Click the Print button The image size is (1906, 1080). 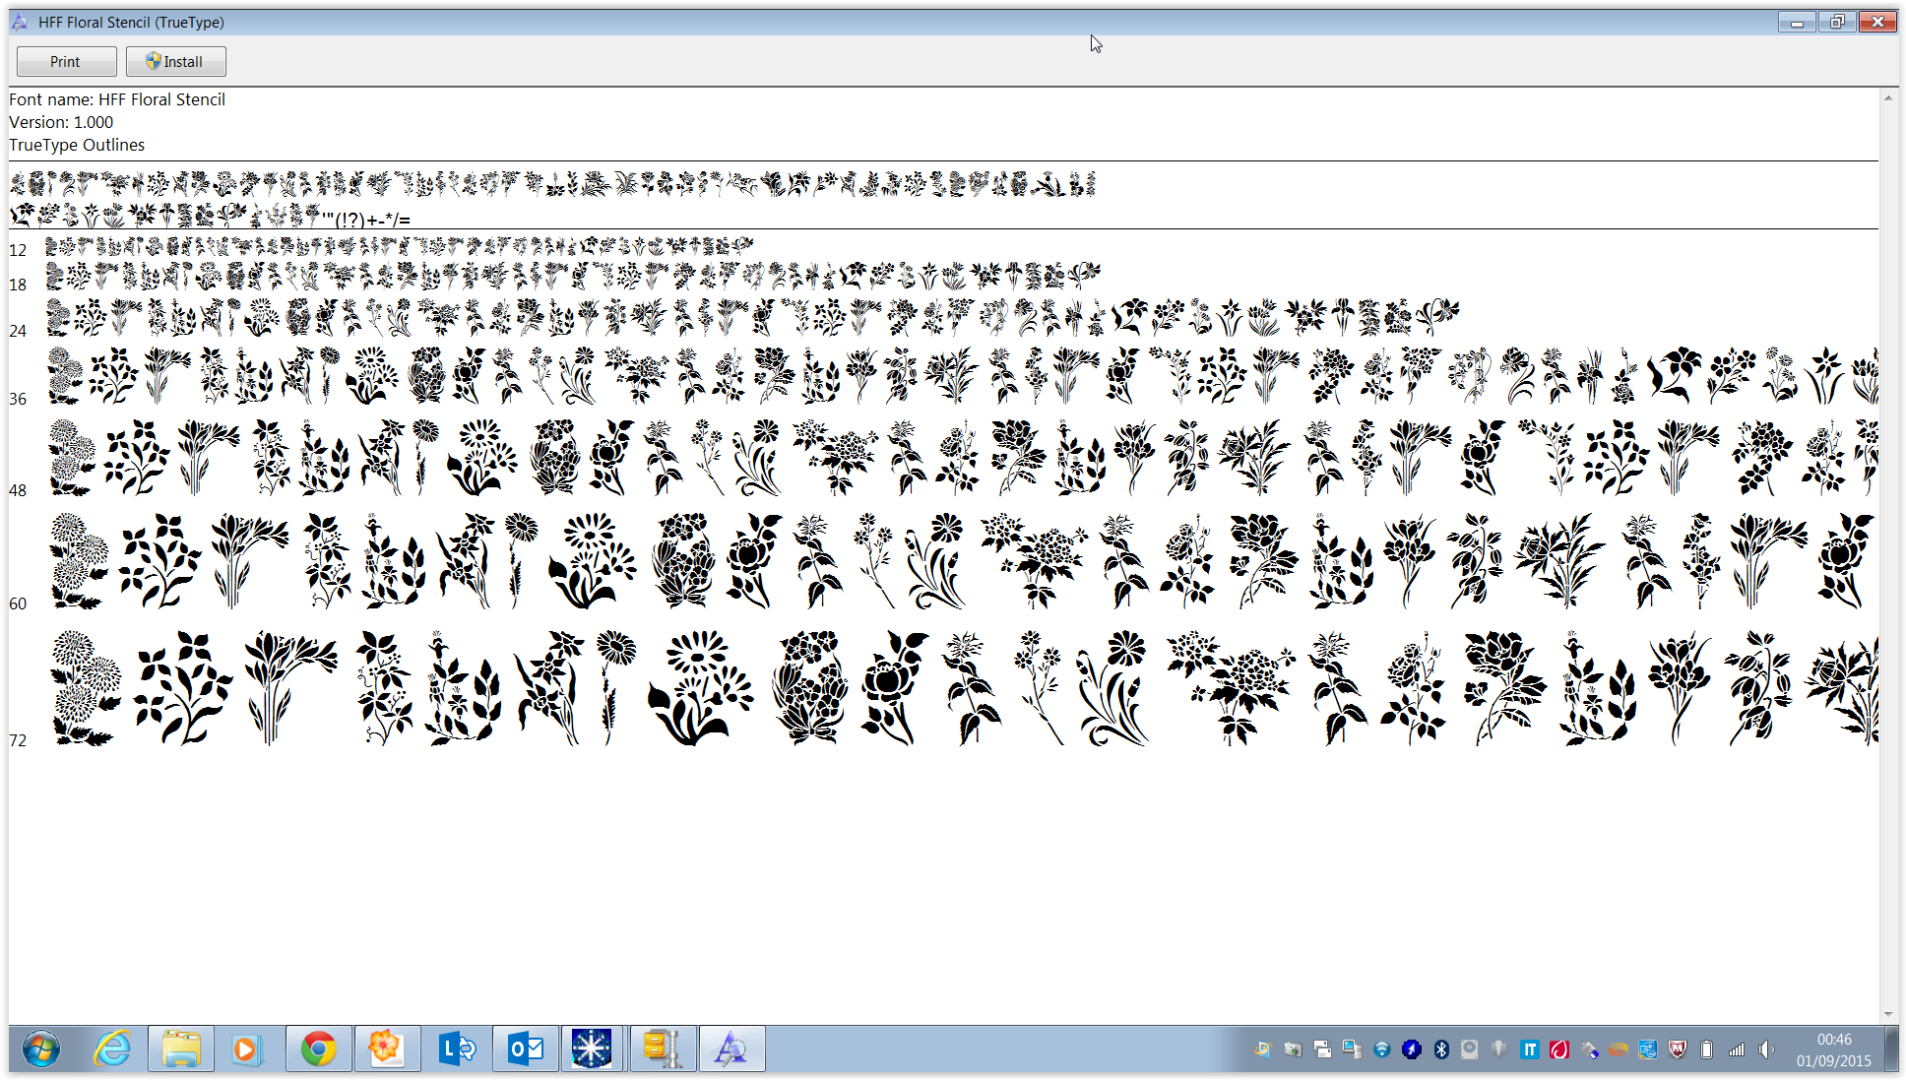[x=66, y=61]
